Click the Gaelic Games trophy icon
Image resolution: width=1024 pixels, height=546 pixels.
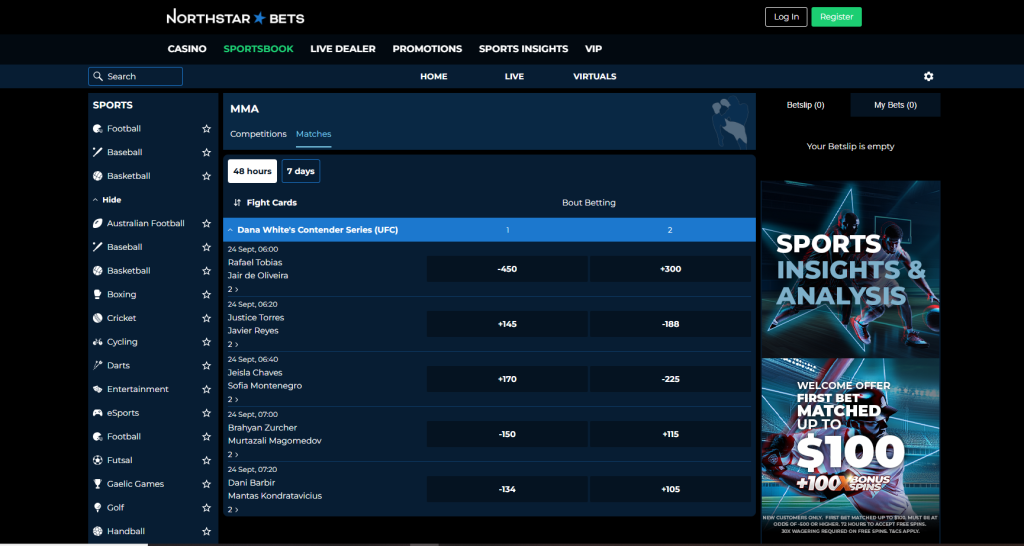pyautogui.click(x=97, y=484)
